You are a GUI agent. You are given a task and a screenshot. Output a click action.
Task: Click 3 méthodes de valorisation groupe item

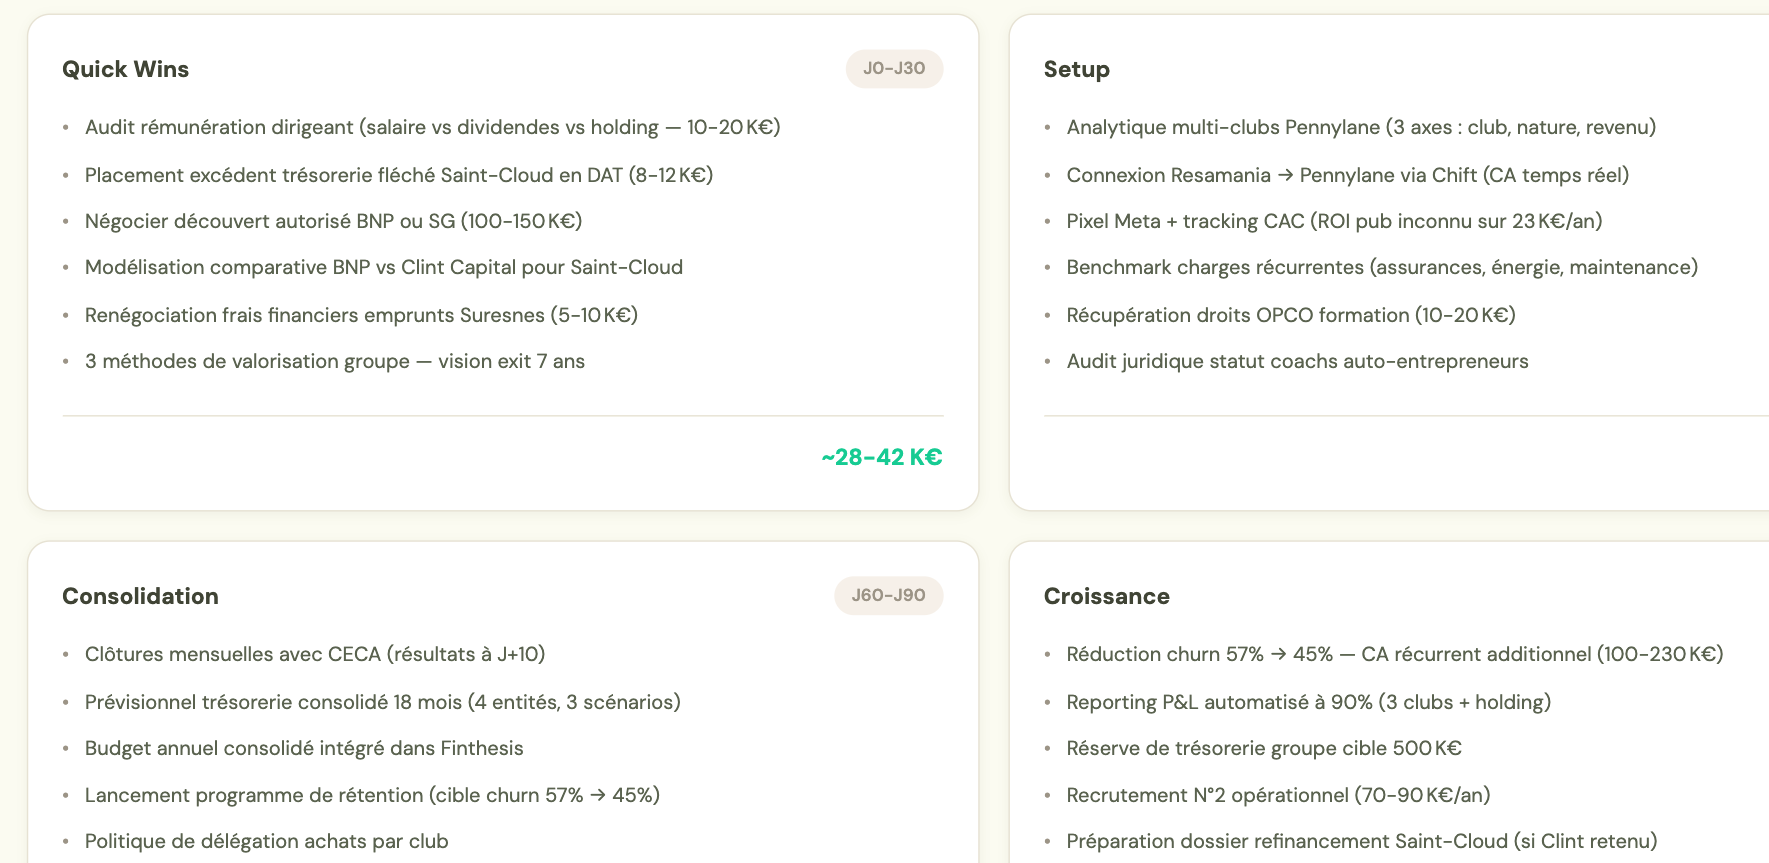pyautogui.click(x=335, y=361)
